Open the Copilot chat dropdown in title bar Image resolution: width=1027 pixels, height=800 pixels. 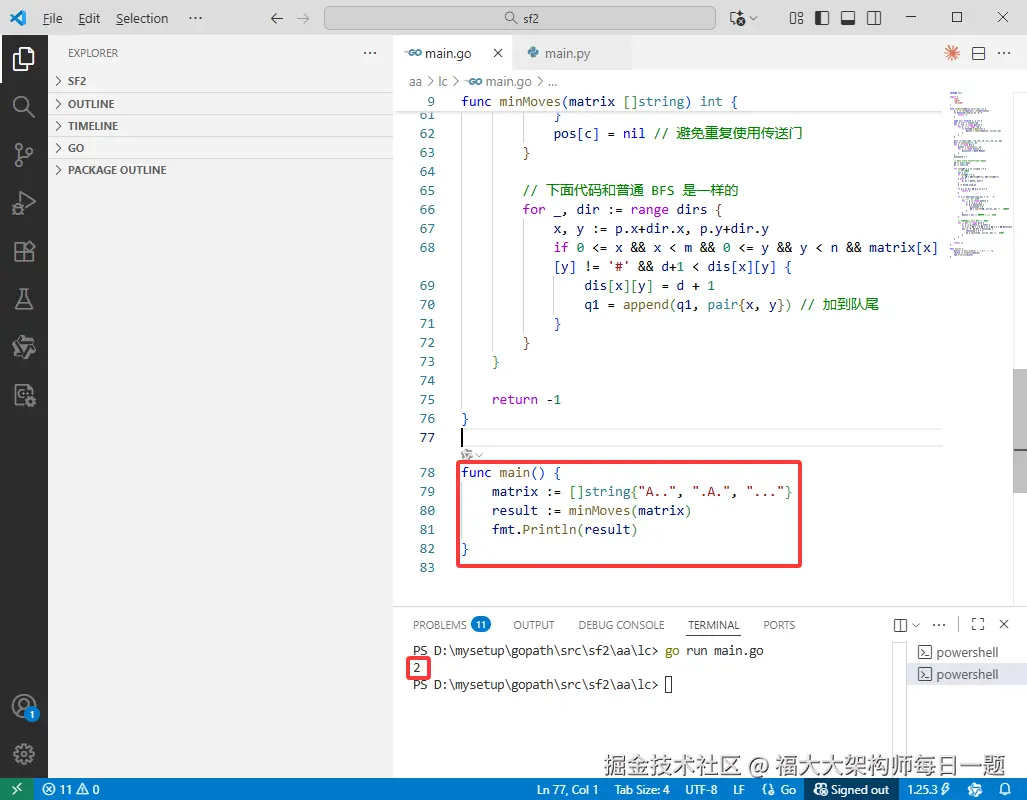pyautogui.click(x=743, y=18)
